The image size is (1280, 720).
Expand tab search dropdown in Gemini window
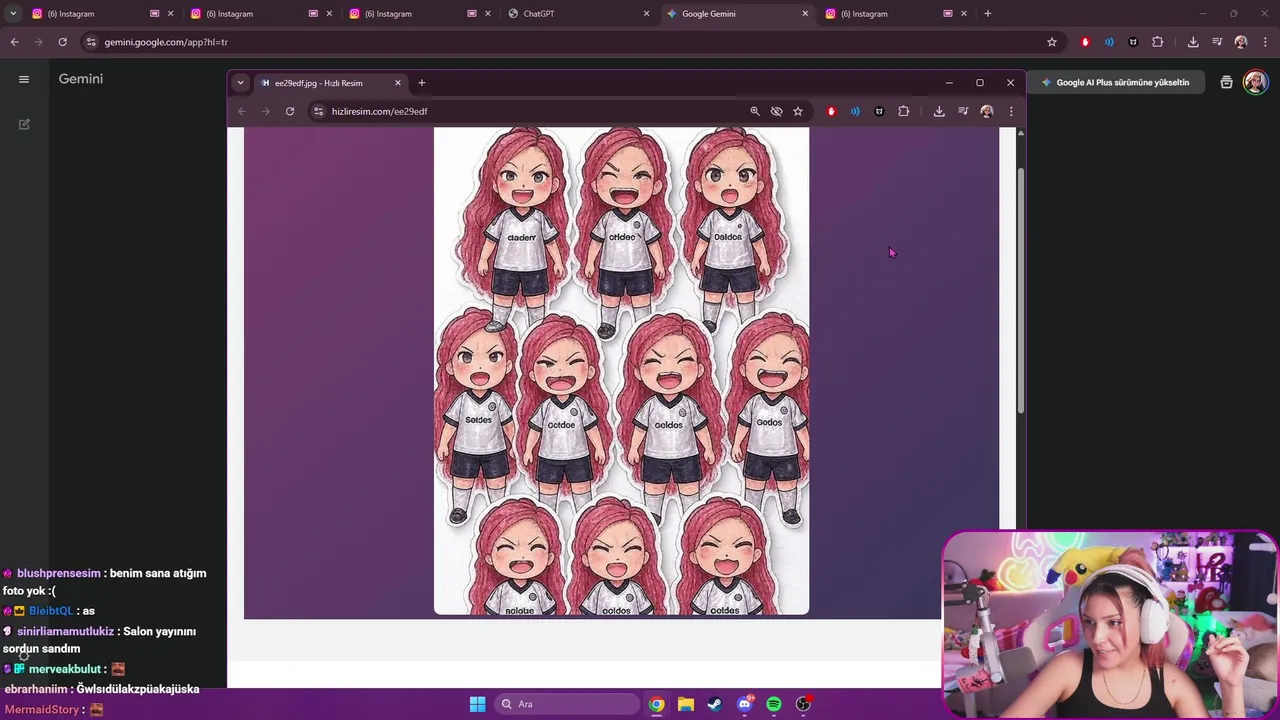click(12, 13)
